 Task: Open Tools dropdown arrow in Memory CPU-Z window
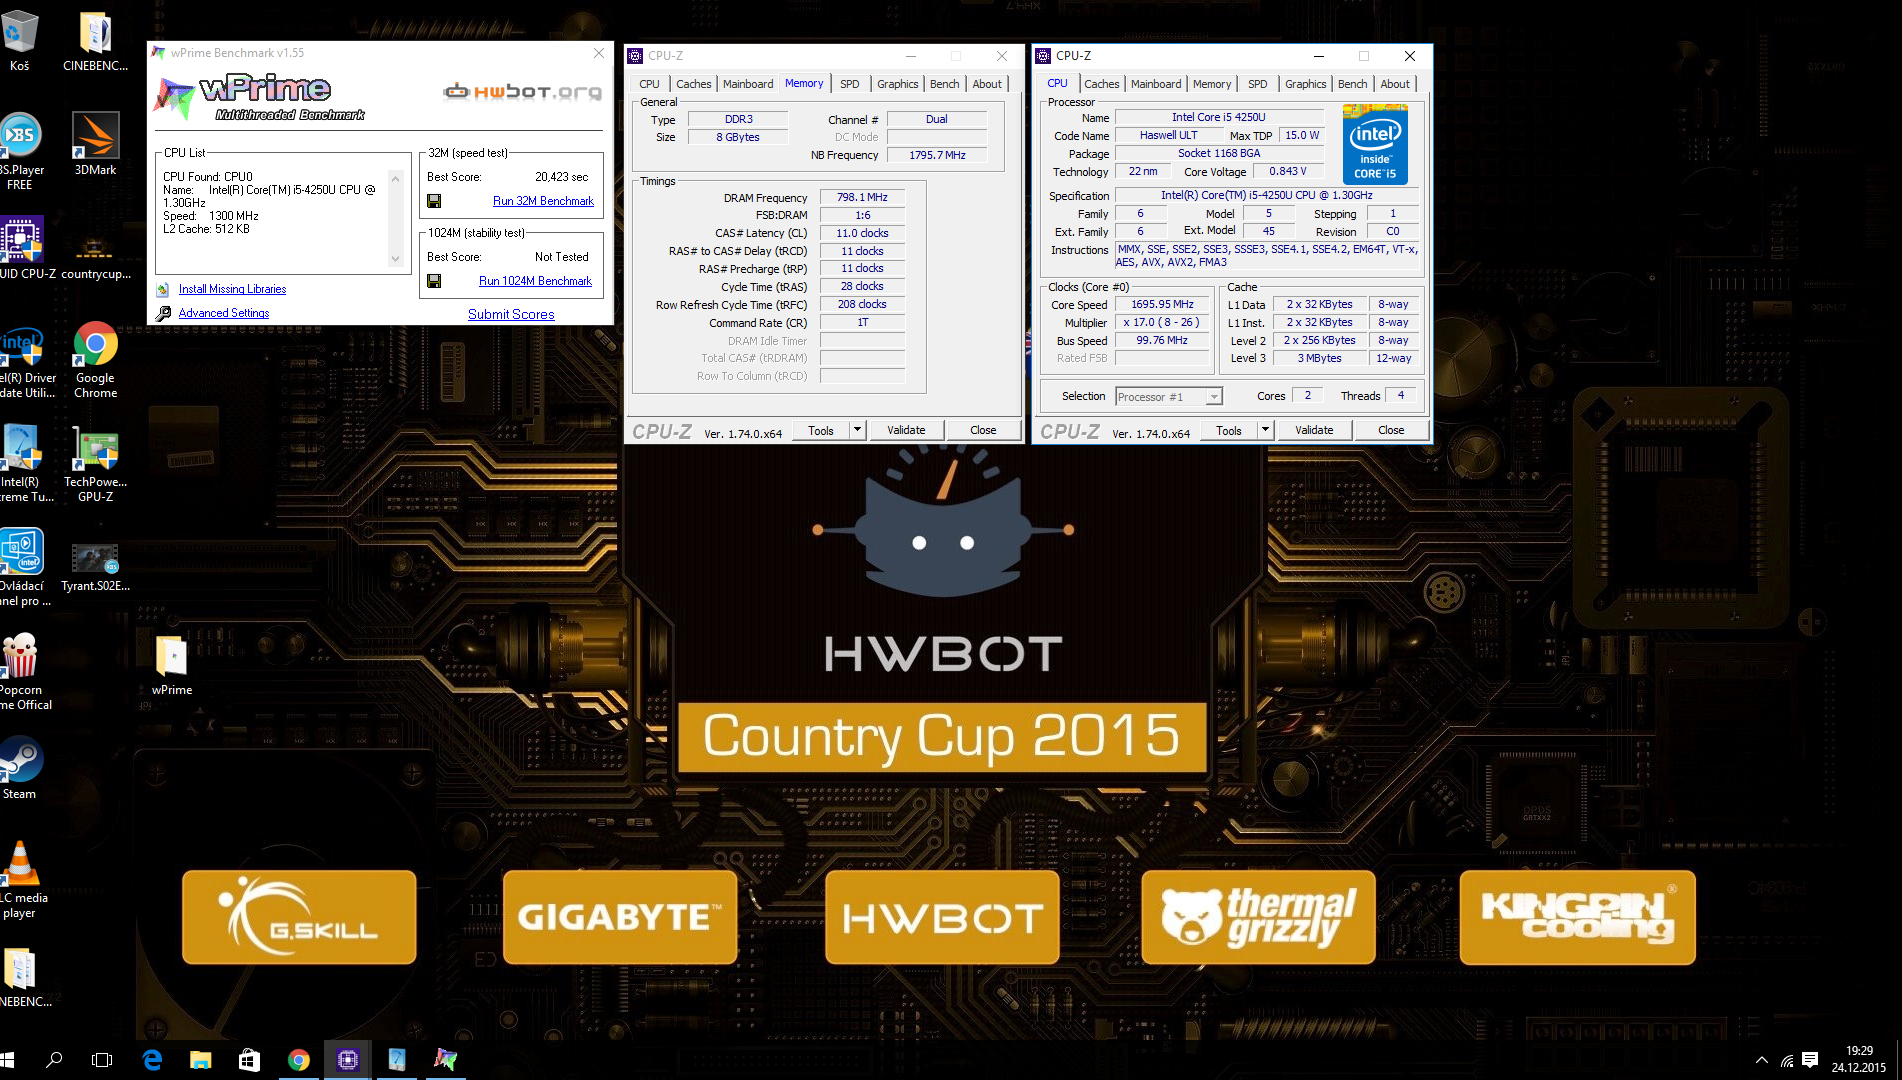click(857, 430)
